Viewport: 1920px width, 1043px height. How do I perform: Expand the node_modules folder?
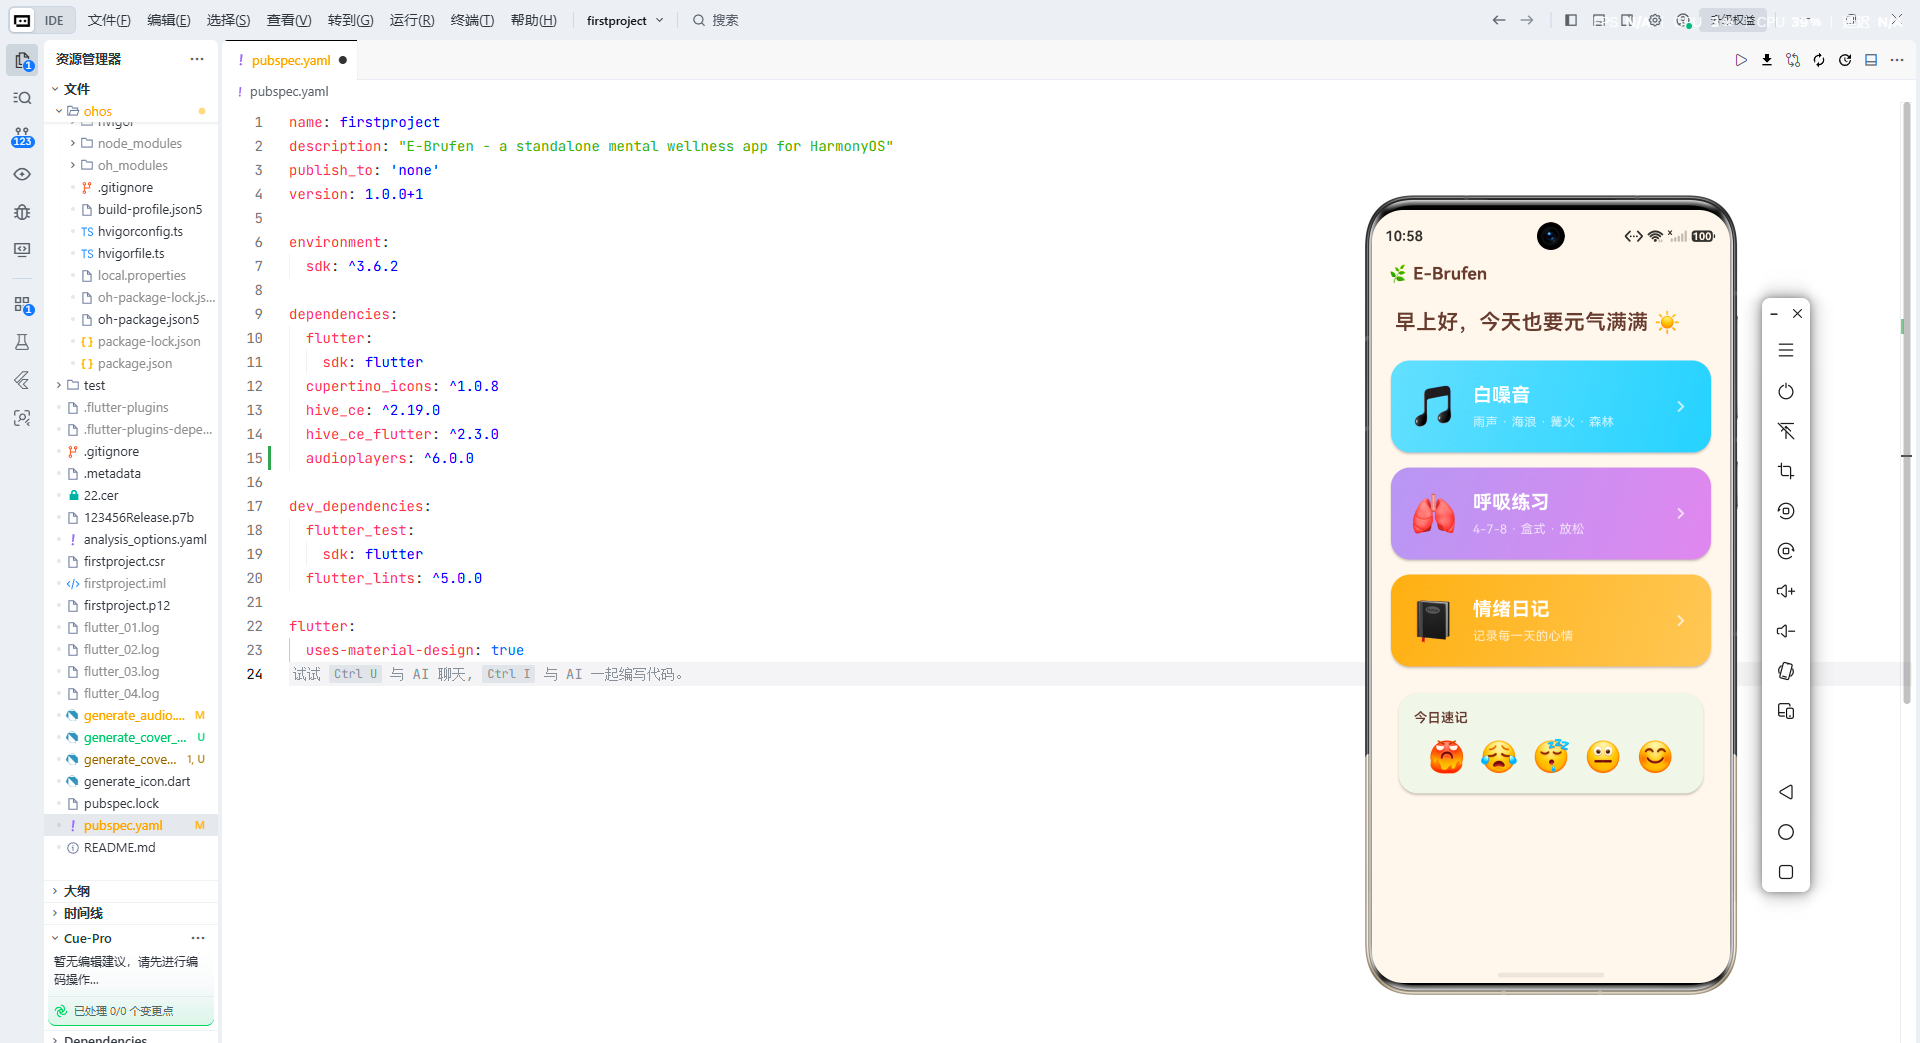pos(73,143)
